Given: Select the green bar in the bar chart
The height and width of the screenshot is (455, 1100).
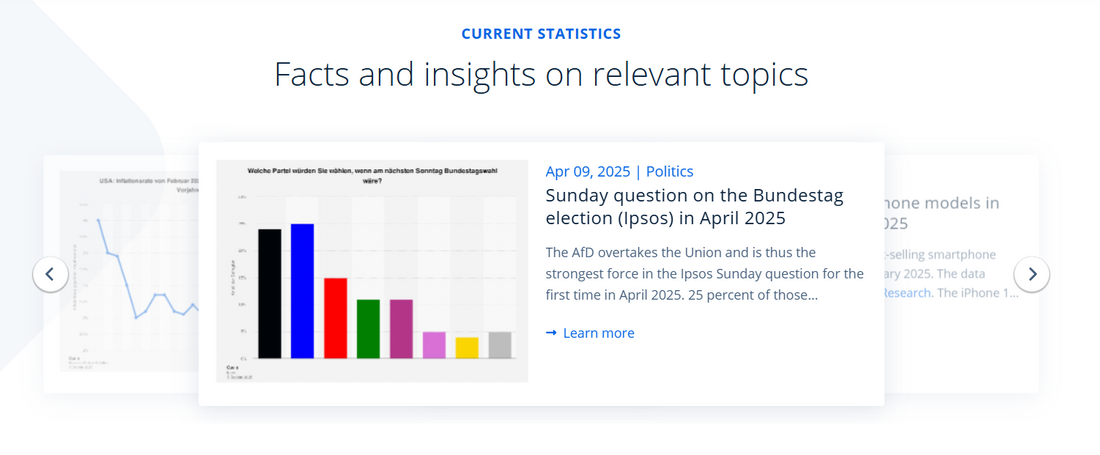Looking at the screenshot, I should (368, 328).
